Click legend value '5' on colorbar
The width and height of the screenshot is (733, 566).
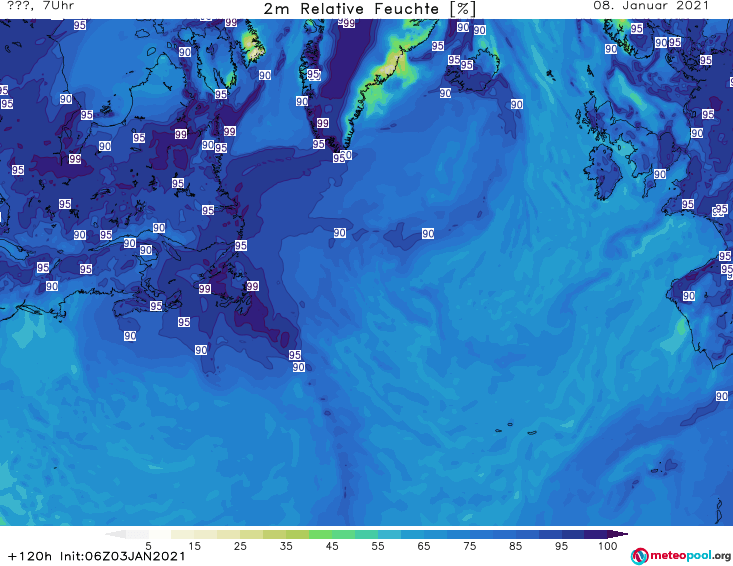pos(148,546)
